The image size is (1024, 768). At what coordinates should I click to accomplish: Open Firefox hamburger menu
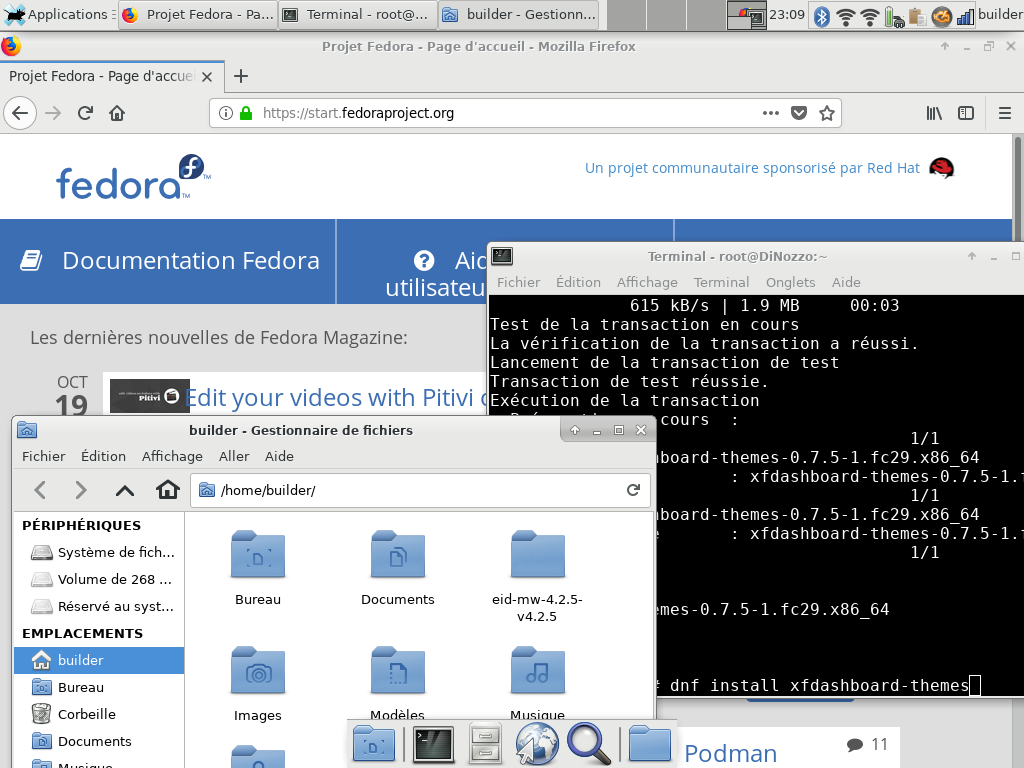tap(1005, 113)
